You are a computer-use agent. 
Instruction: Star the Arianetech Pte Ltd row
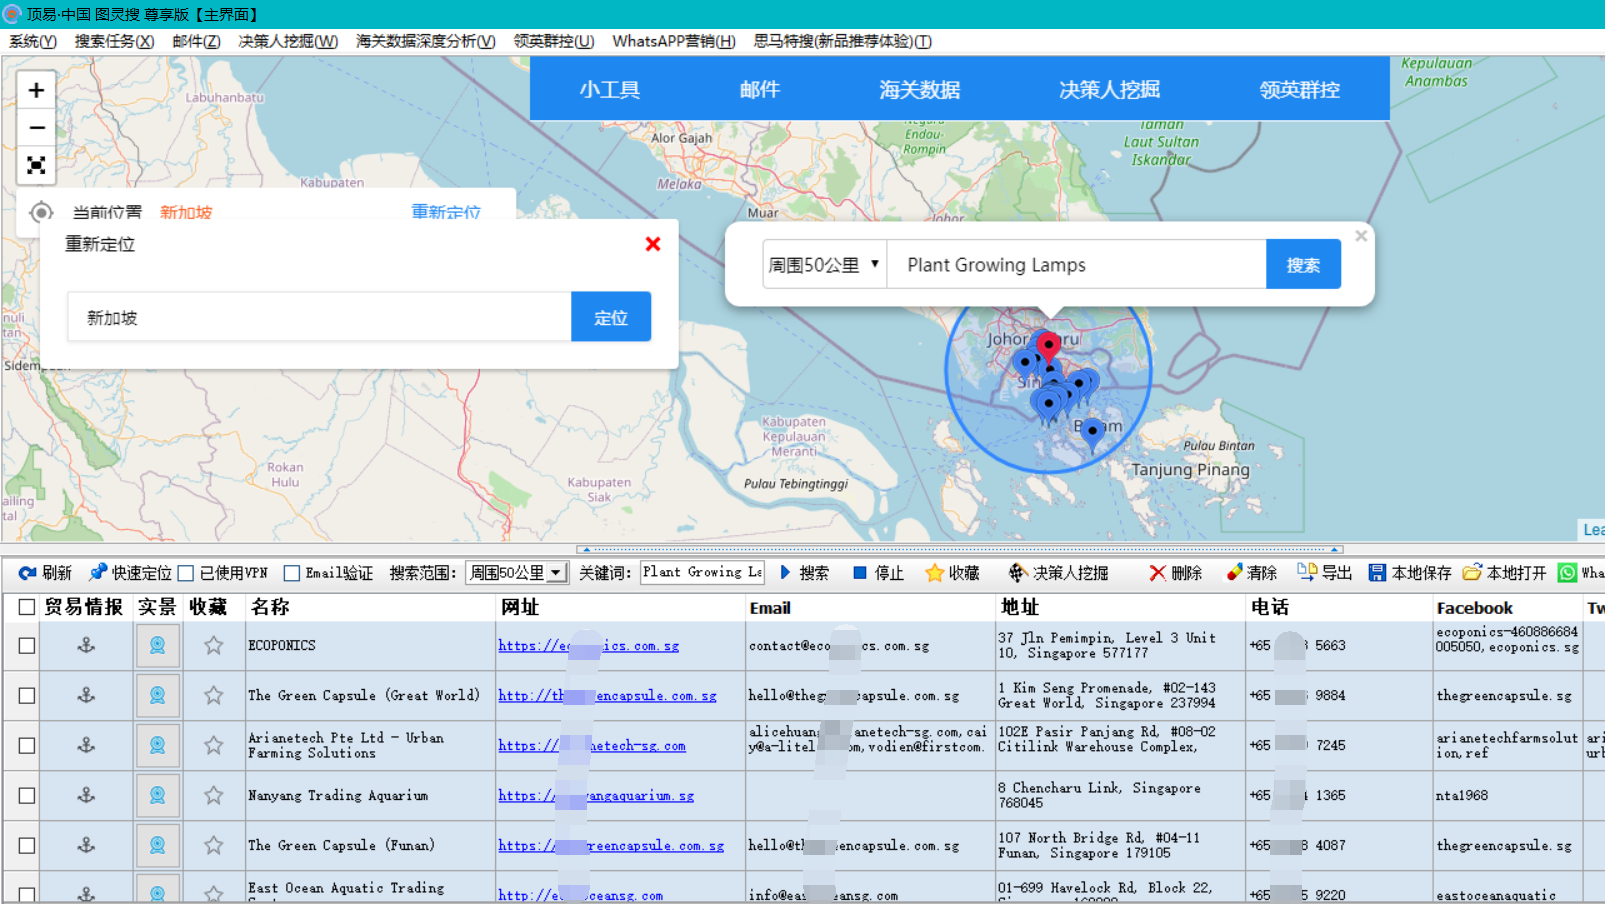coord(213,745)
